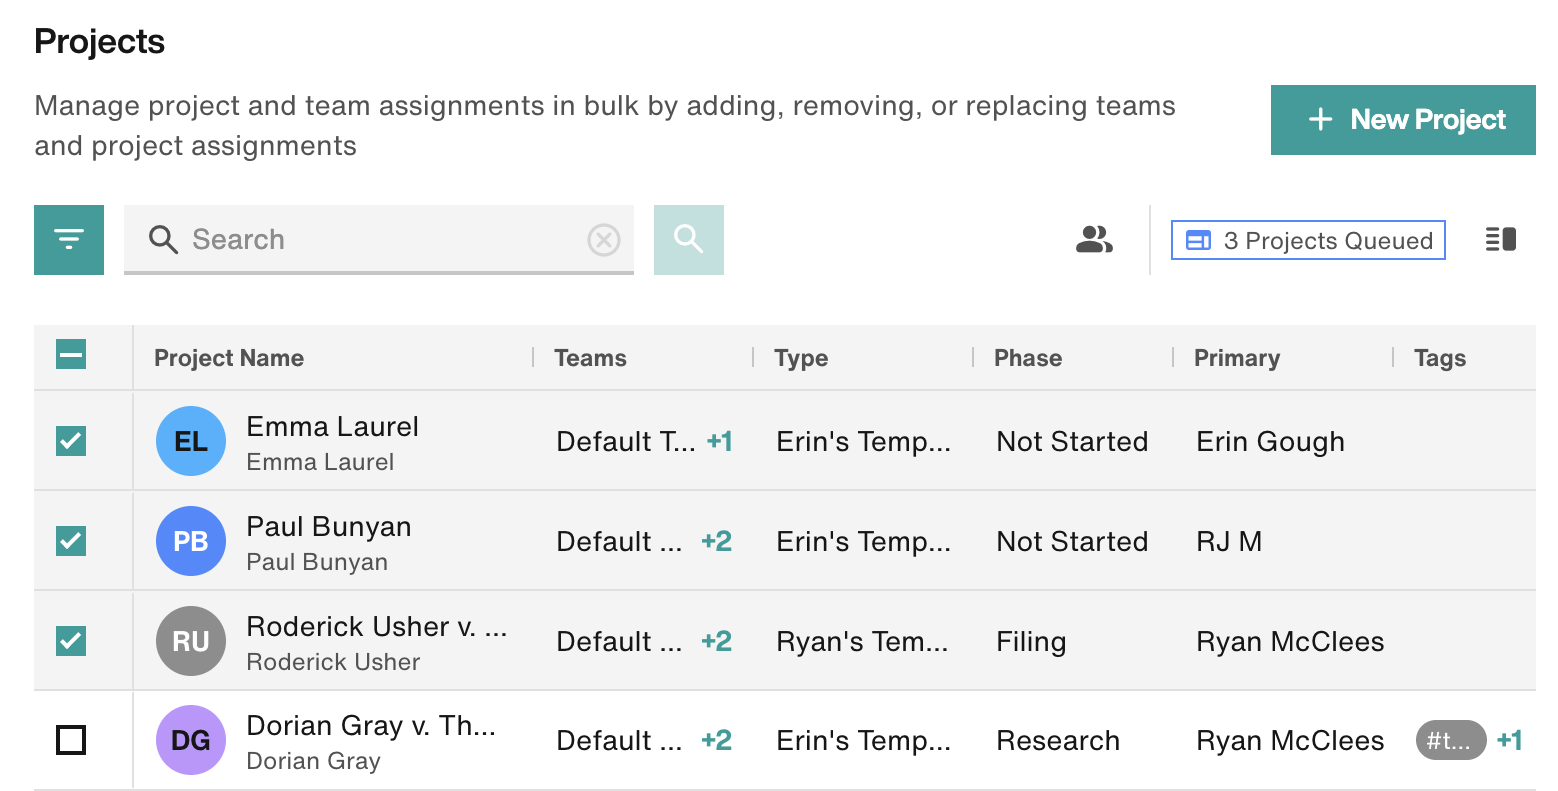Image resolution: width=1558 pixels, height=791 pixels.
Task: Toggle the select-all header checkbox
Action: 71,354
